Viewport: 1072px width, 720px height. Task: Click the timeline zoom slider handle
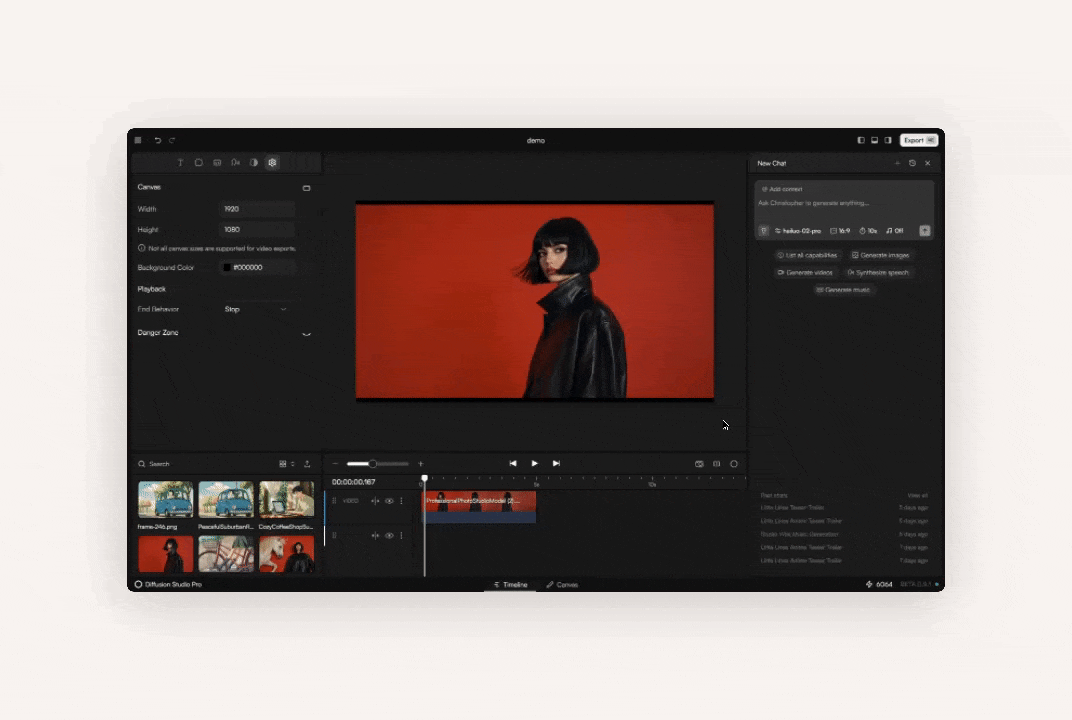373,464
